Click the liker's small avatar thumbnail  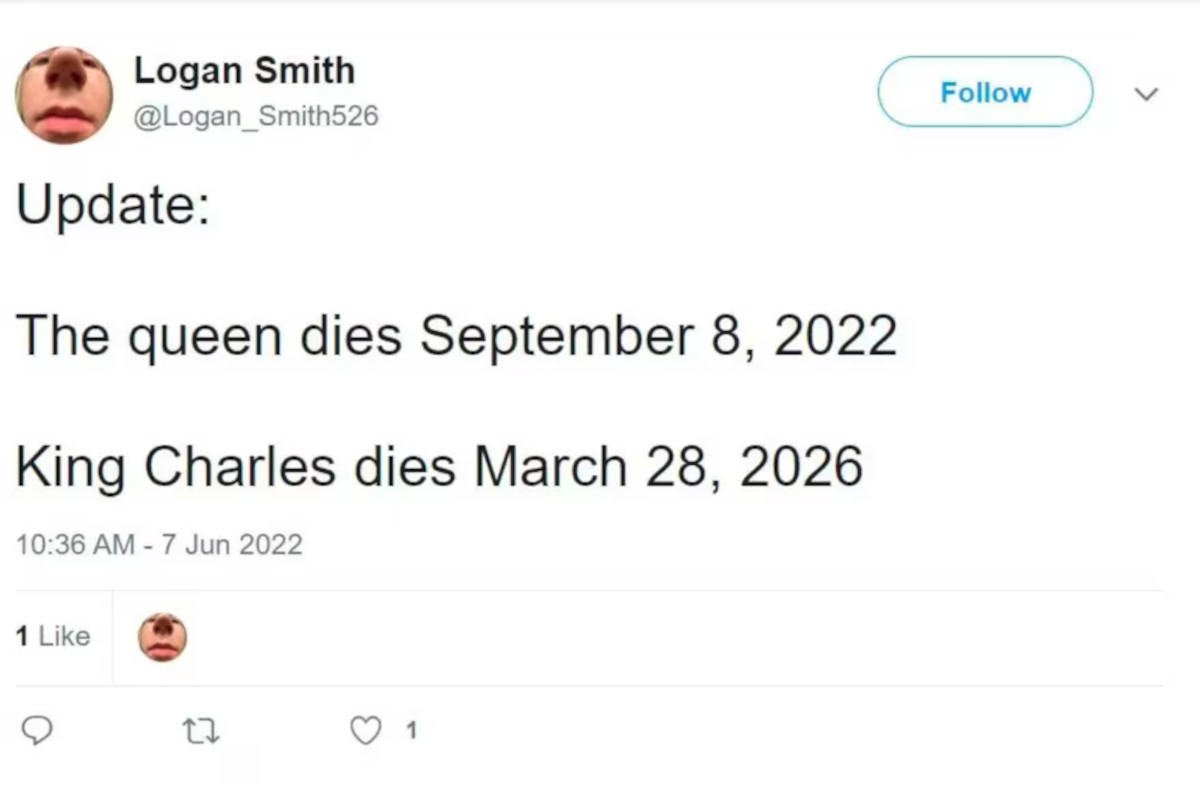click(x=162, y=636)
